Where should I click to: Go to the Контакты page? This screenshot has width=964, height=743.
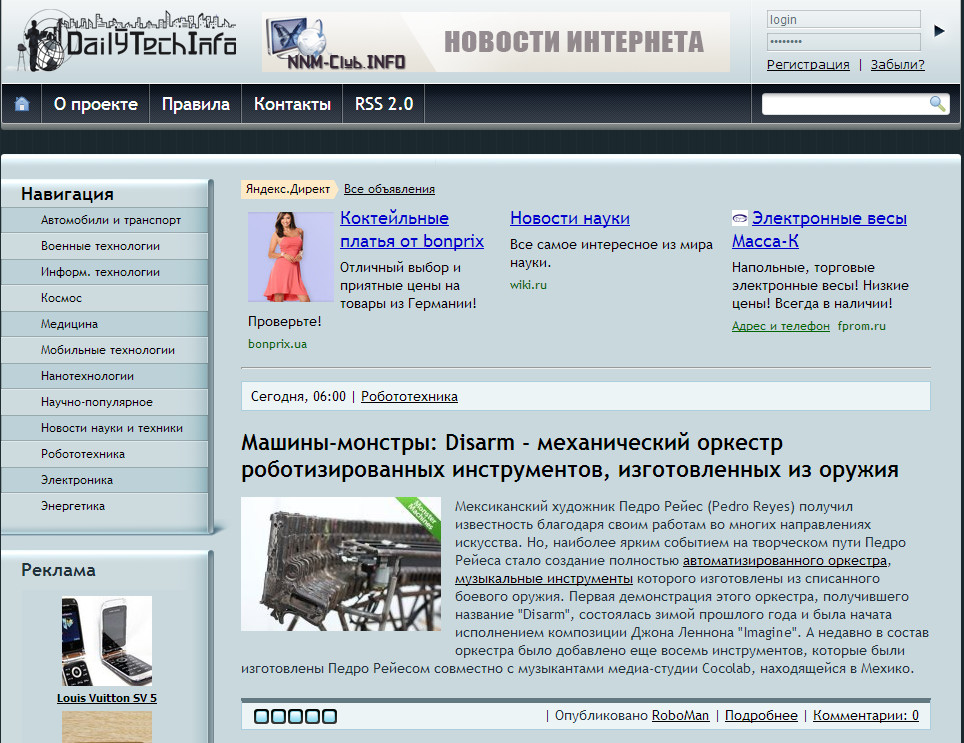click(x=292, y=104)
